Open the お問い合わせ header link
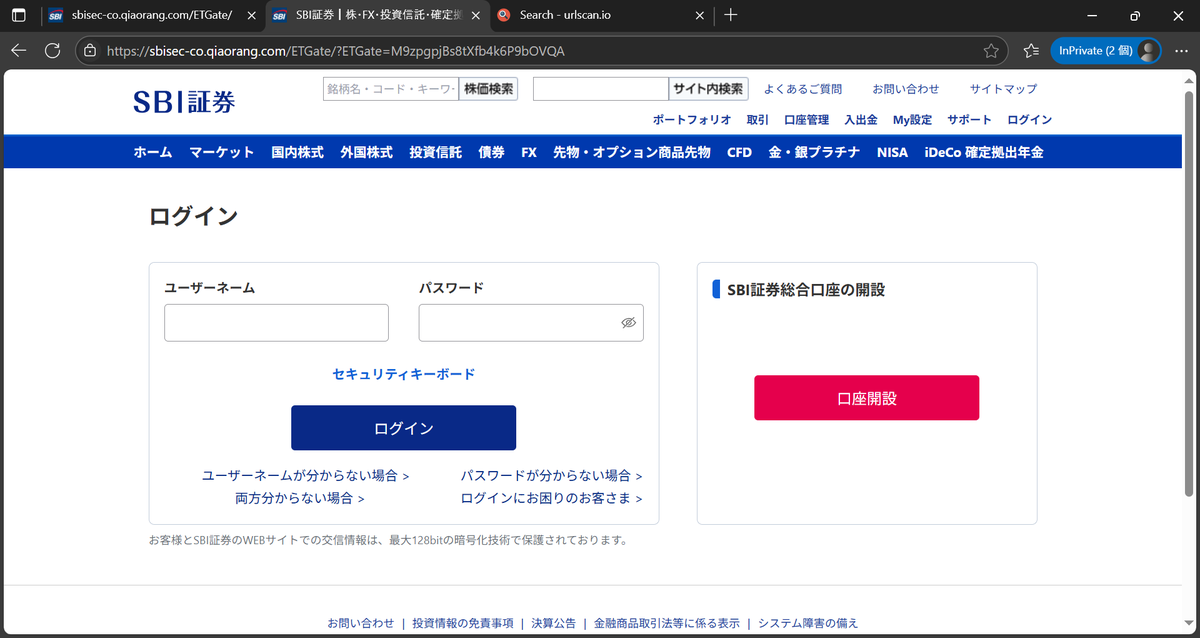Image resolution: width=1200 pixels, height=638 pixels. point(906,89)
